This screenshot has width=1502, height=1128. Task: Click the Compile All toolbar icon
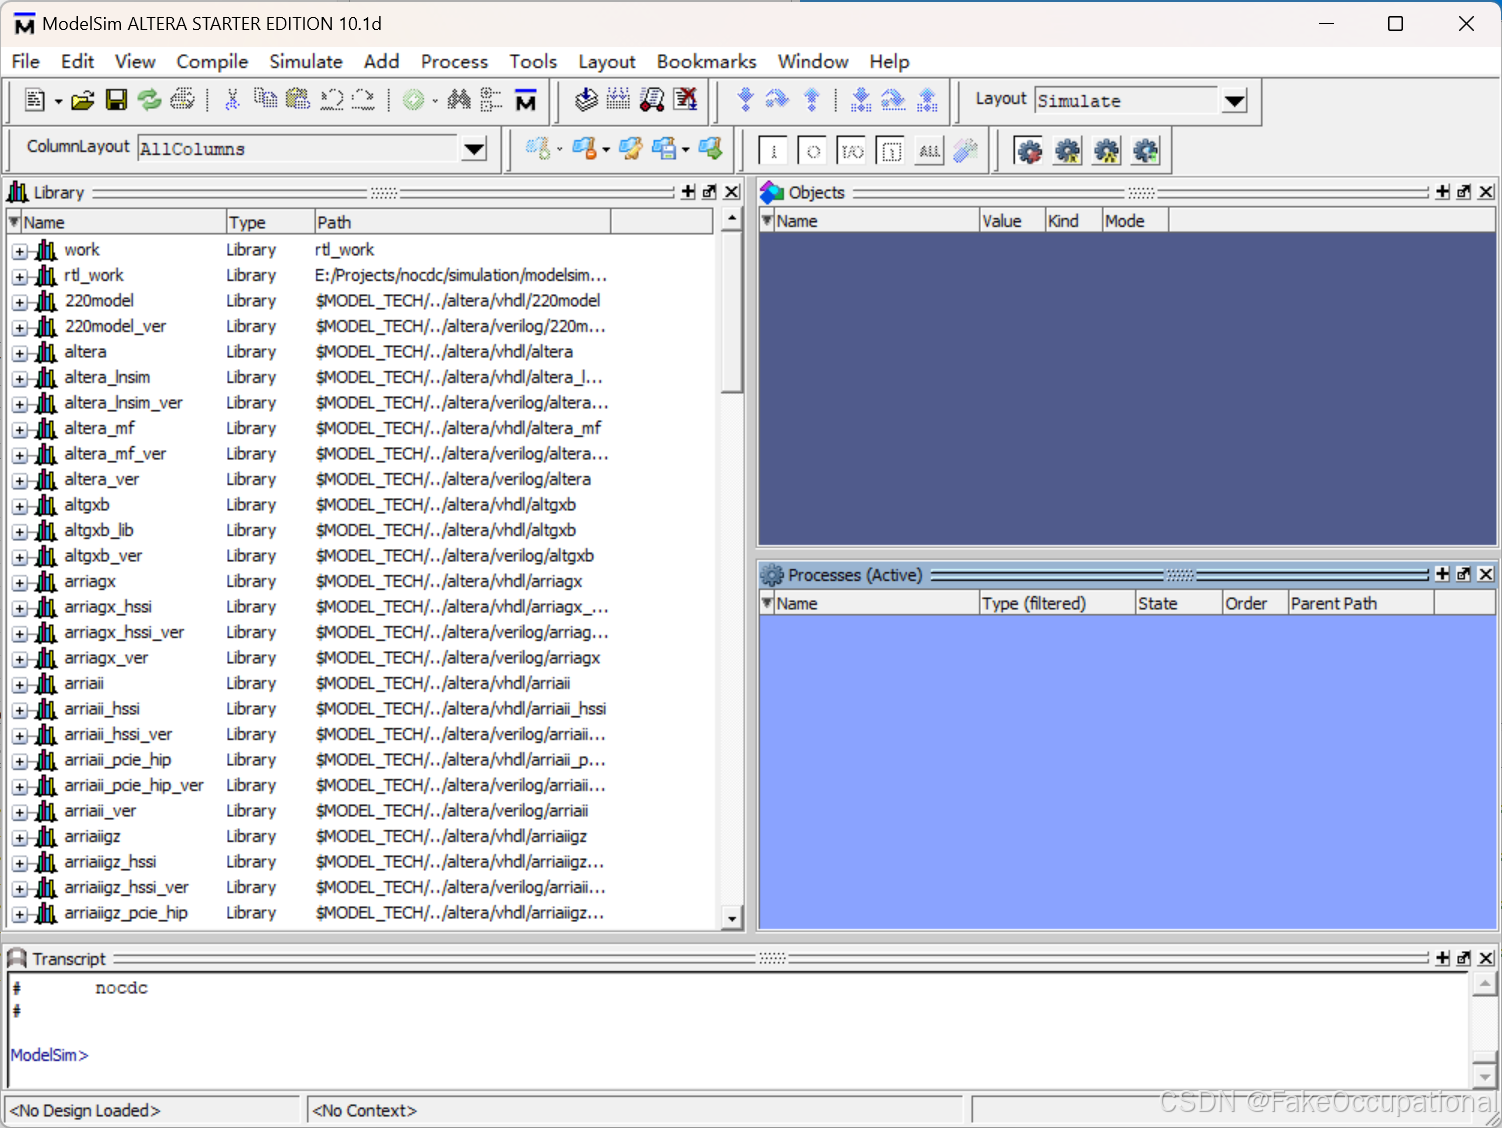pyautogui.click(x=619, y=99)
